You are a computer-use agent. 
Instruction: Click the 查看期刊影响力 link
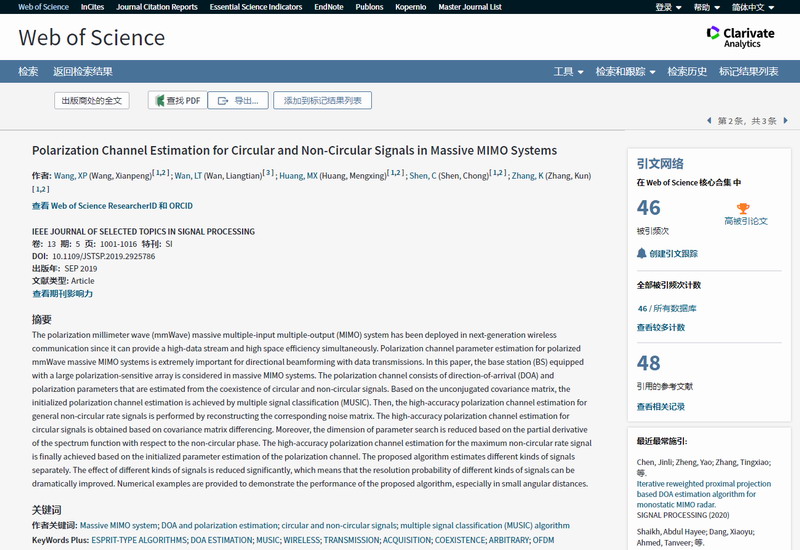click(x=62, y=294)
